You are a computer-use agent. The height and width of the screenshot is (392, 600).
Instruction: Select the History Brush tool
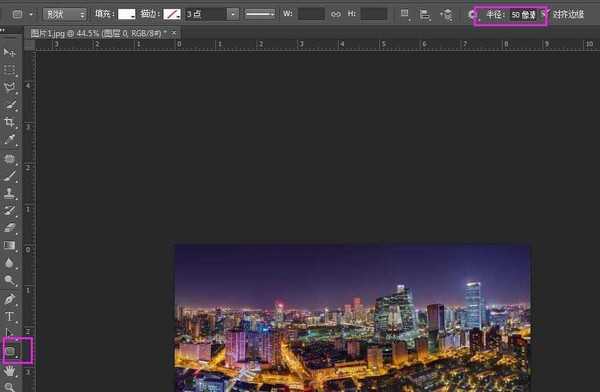pyautogui.click(x=10, y=211)
